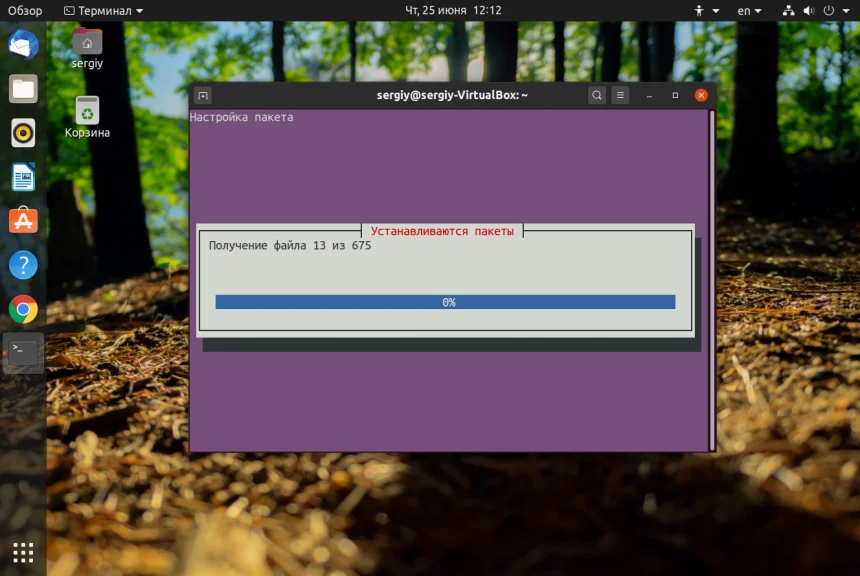
Task: Open the accessibility menu in top bar
Action: coord(706,10)
